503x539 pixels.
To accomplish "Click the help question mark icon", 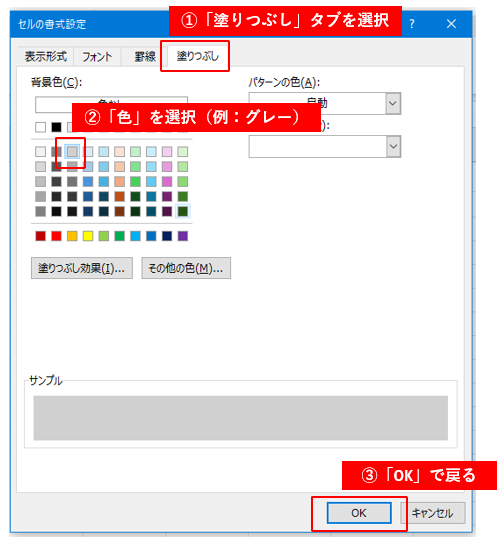I will [412, 24].
